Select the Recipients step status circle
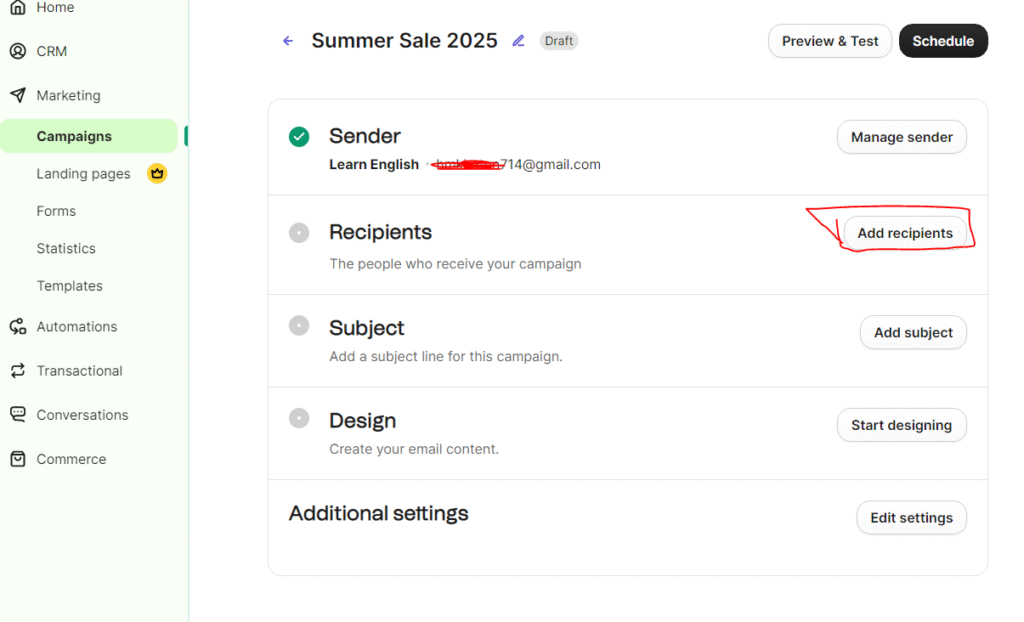Image resolution: width=1024 pixels, height=622 pixels. coord(299,233)
